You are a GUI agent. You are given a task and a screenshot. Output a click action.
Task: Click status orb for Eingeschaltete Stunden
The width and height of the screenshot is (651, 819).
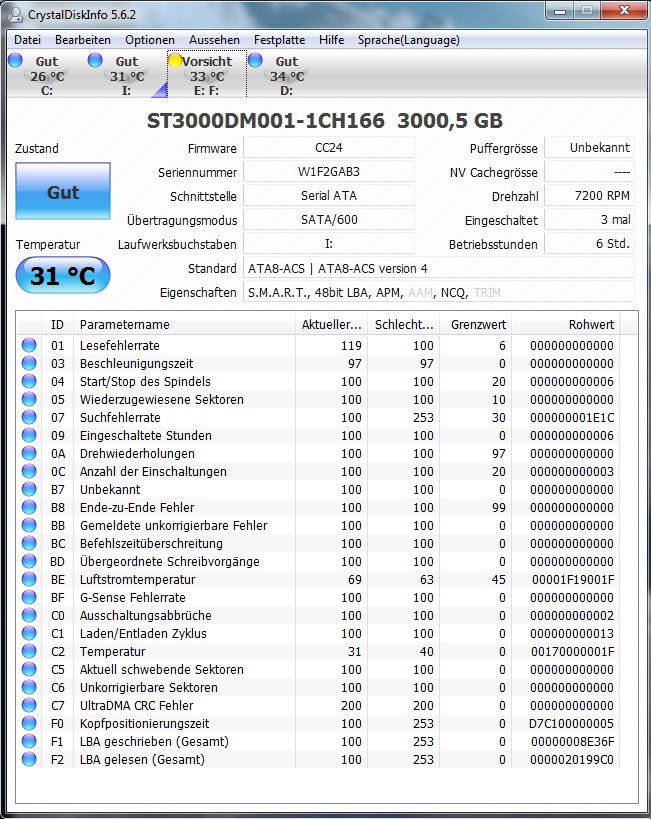[x=29, y=435]
